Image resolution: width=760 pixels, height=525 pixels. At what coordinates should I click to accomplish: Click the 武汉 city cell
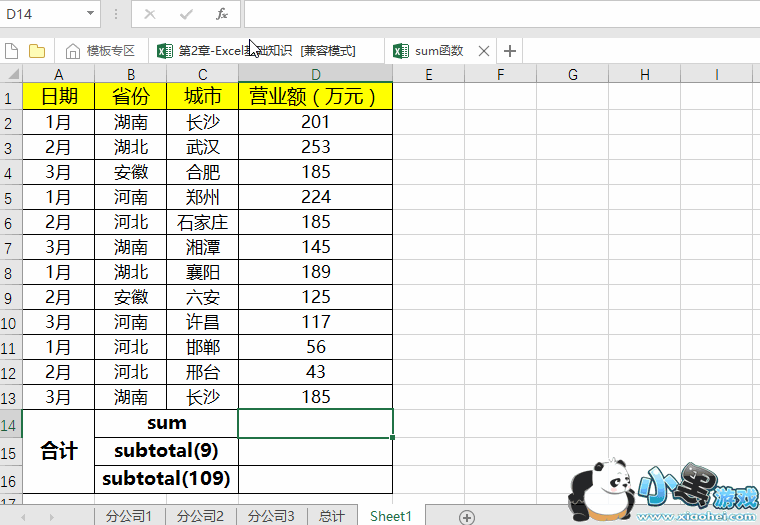tap(203, 147)
